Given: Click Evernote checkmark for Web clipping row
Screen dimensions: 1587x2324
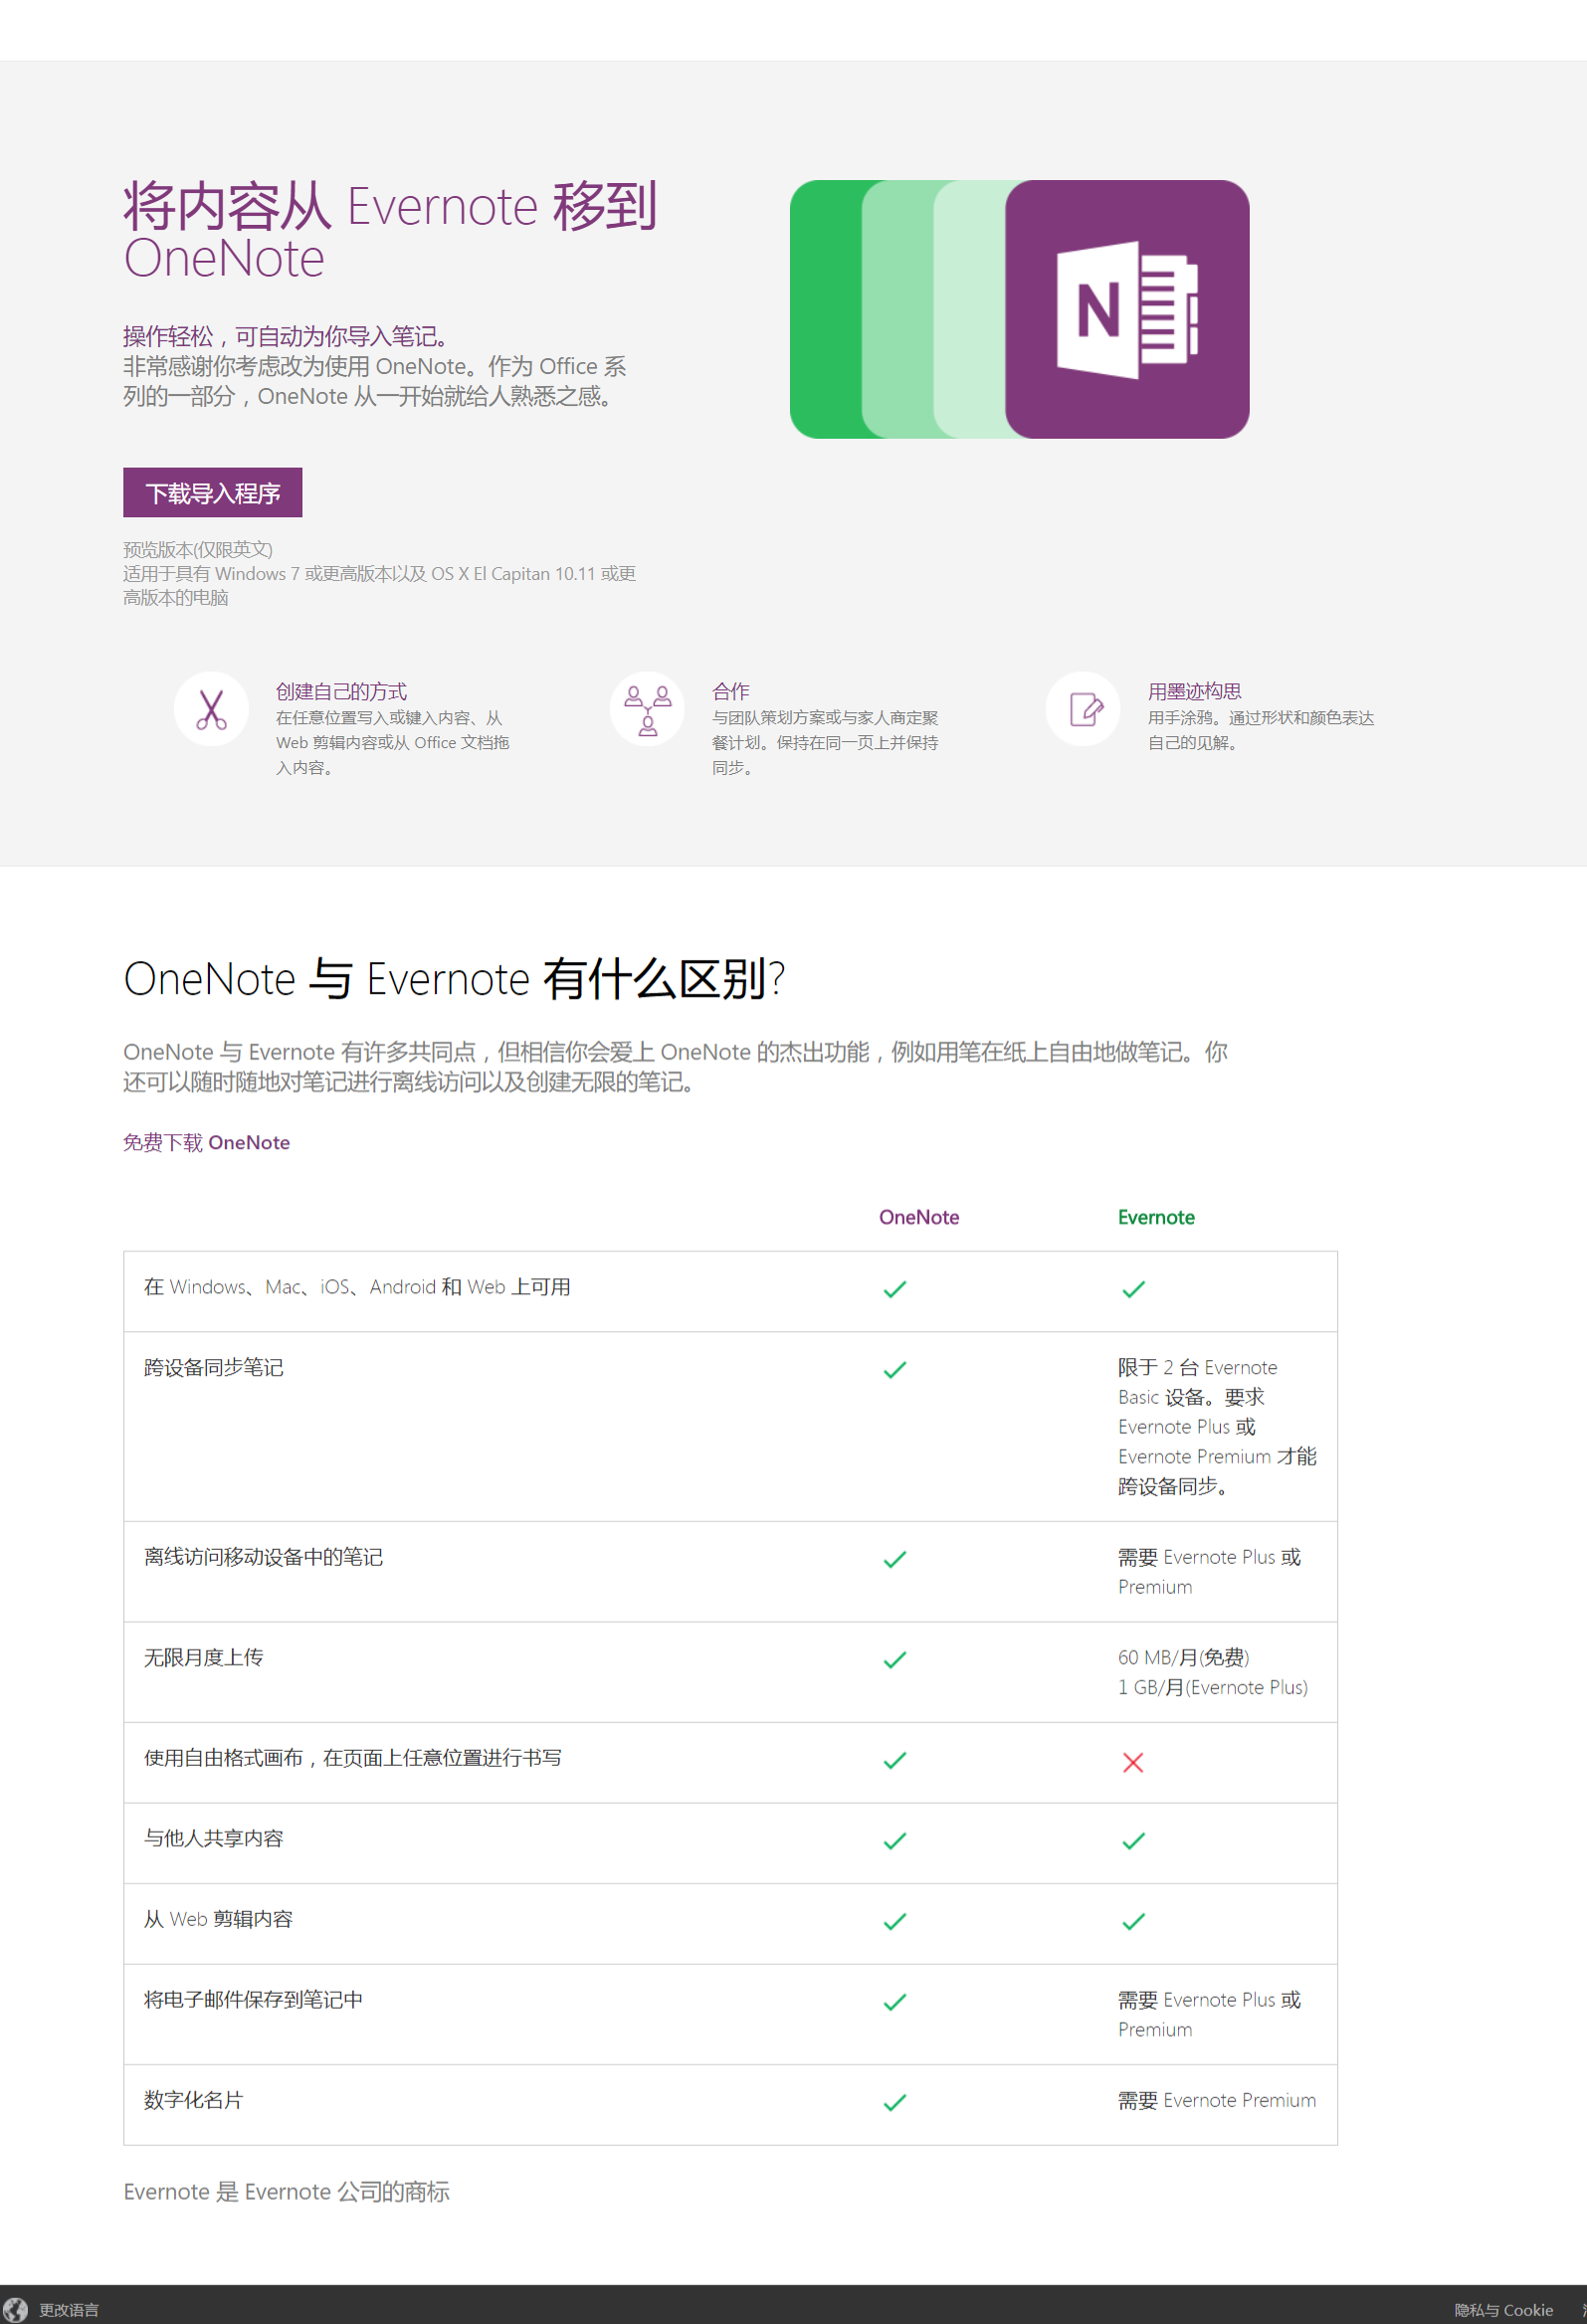Looking at the screenshot, I should 1132,1921.
